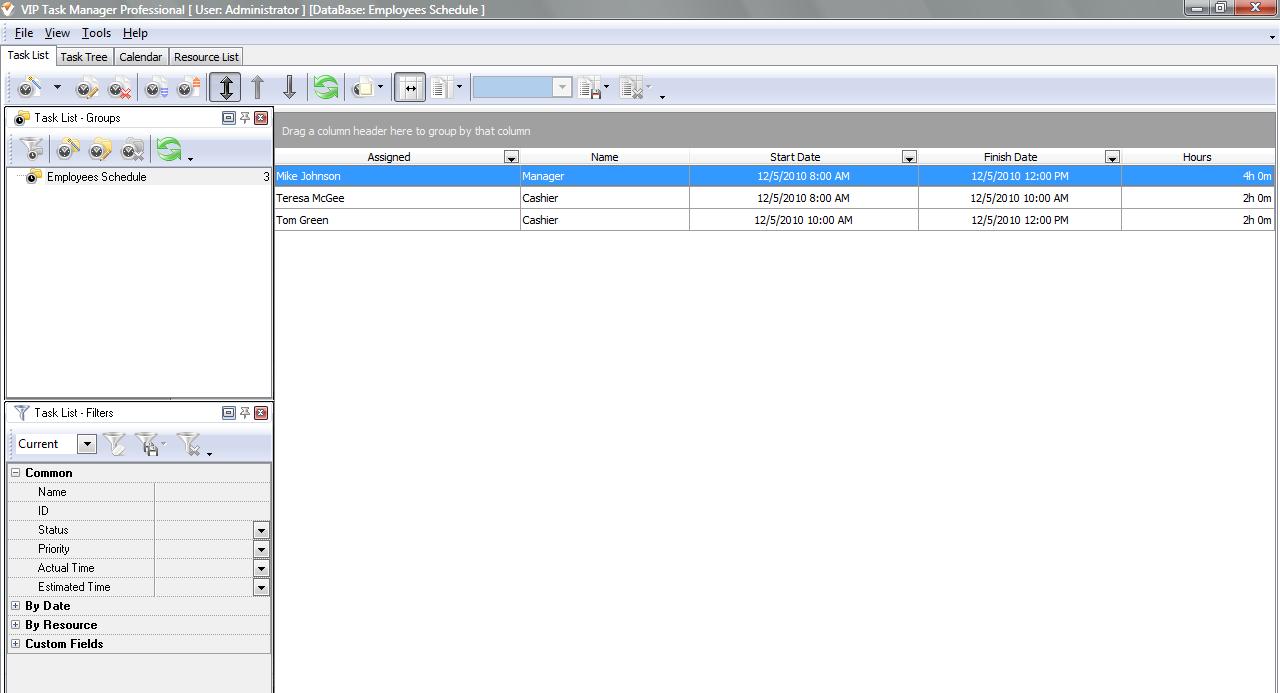Image resolution: width=1280 pixels, height=693 pixels.
Task: Pin the Task List - Groups panel
Action: [245, 118]
